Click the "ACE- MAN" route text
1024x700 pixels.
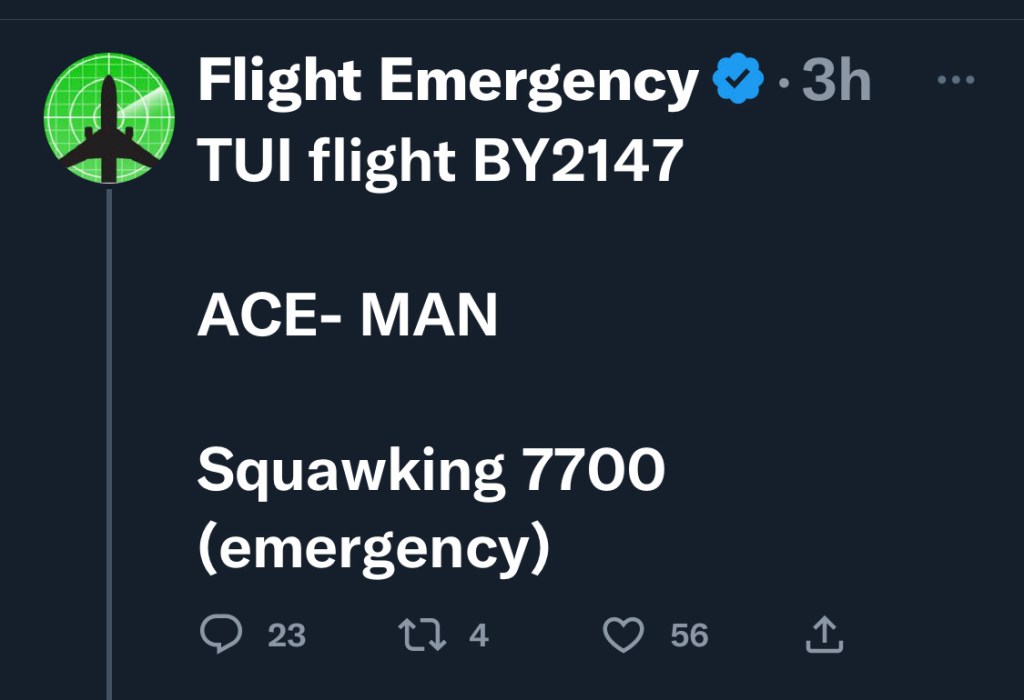pyautogui.click(x=347, y=316)
